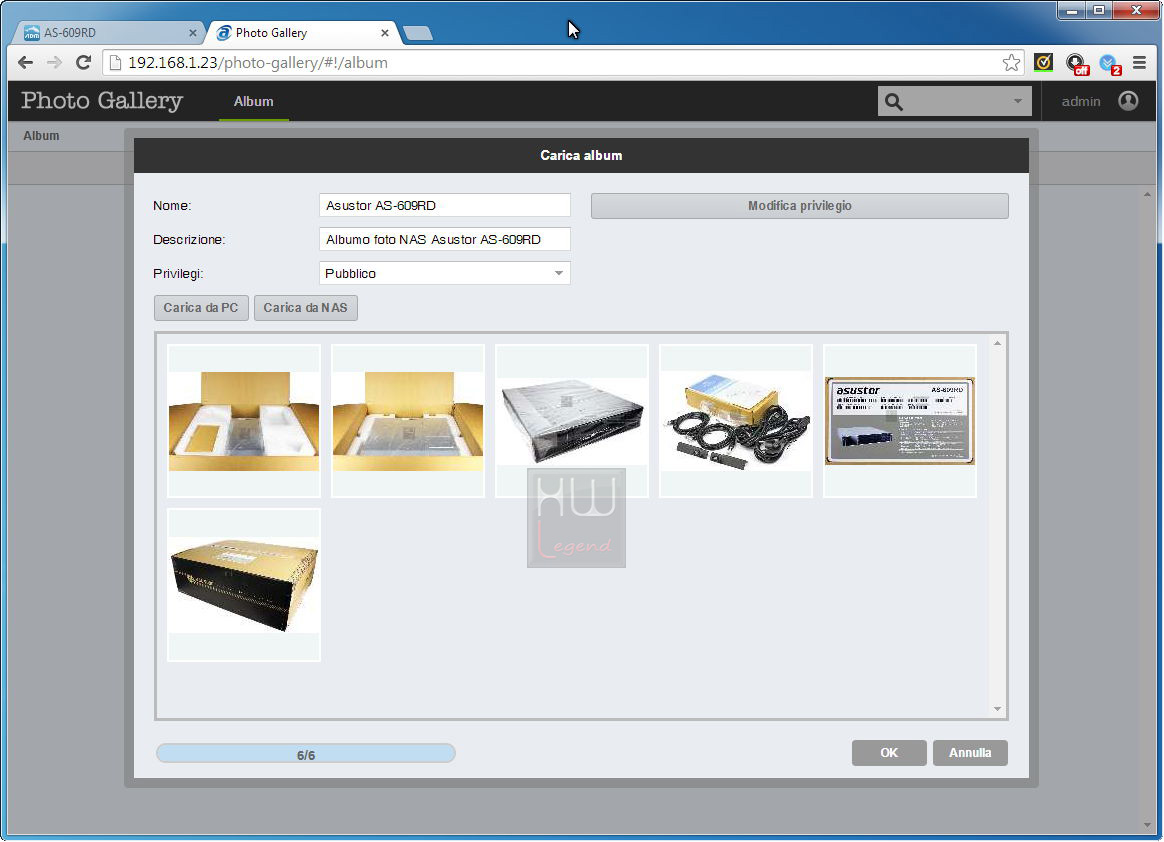1164x842 pixels.
Task: Select the open box with wrapped NAS thumbnail
Action: [408, 421]
